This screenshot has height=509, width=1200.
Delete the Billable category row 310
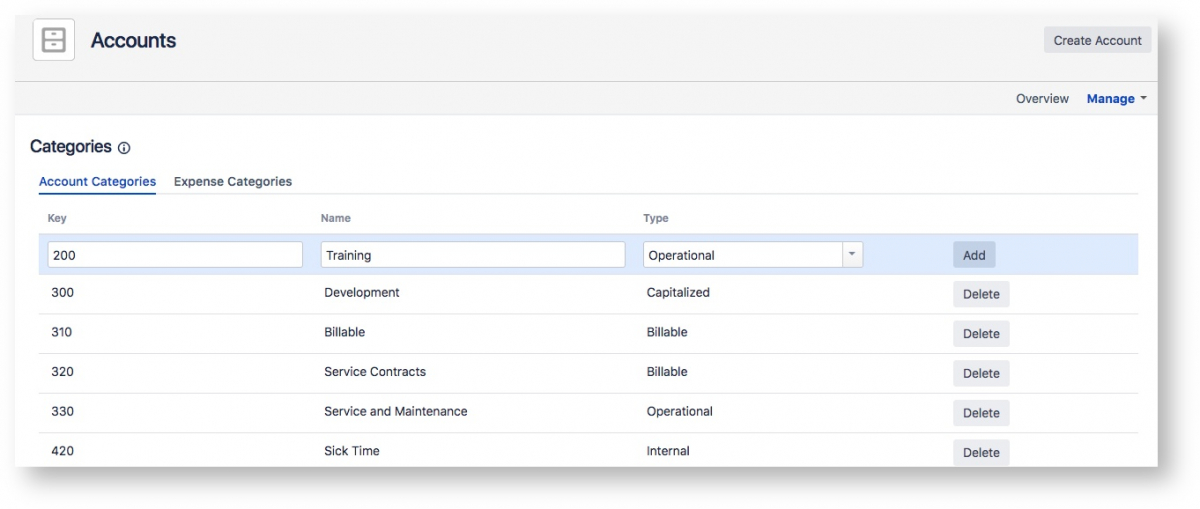coord(981,334)
